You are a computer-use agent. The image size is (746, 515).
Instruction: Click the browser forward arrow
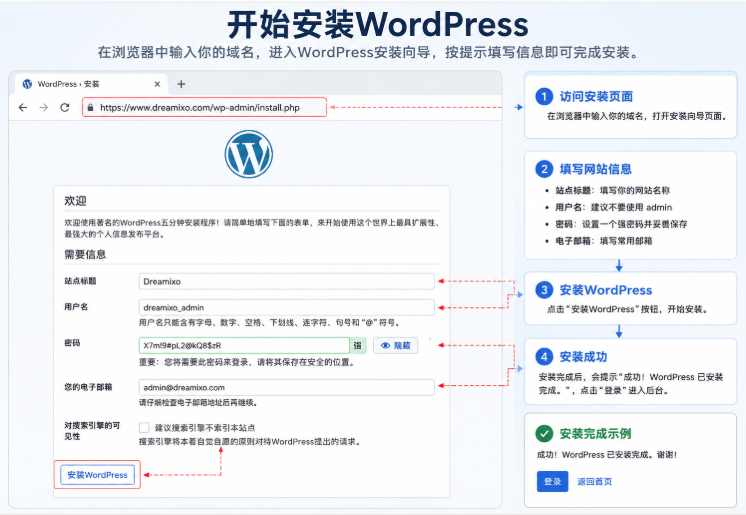click(44, 108)
